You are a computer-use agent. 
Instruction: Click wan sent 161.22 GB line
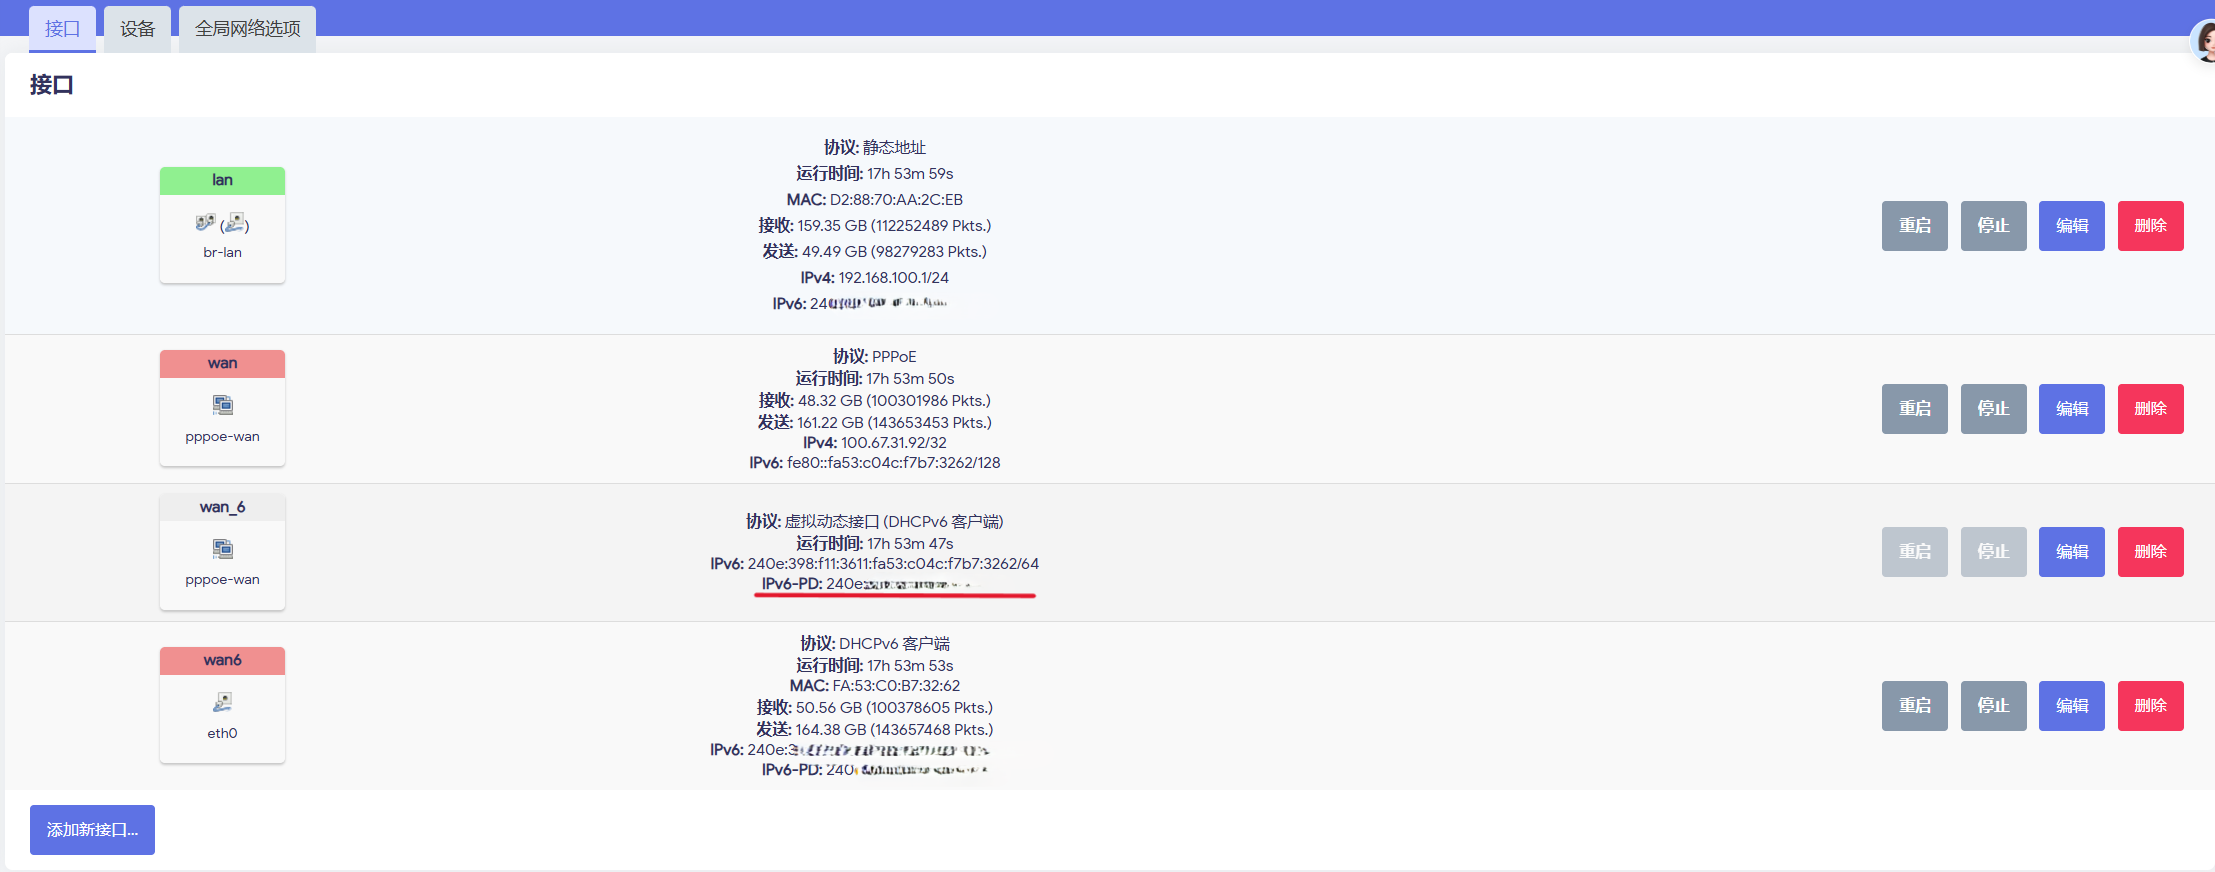[874, 423]
